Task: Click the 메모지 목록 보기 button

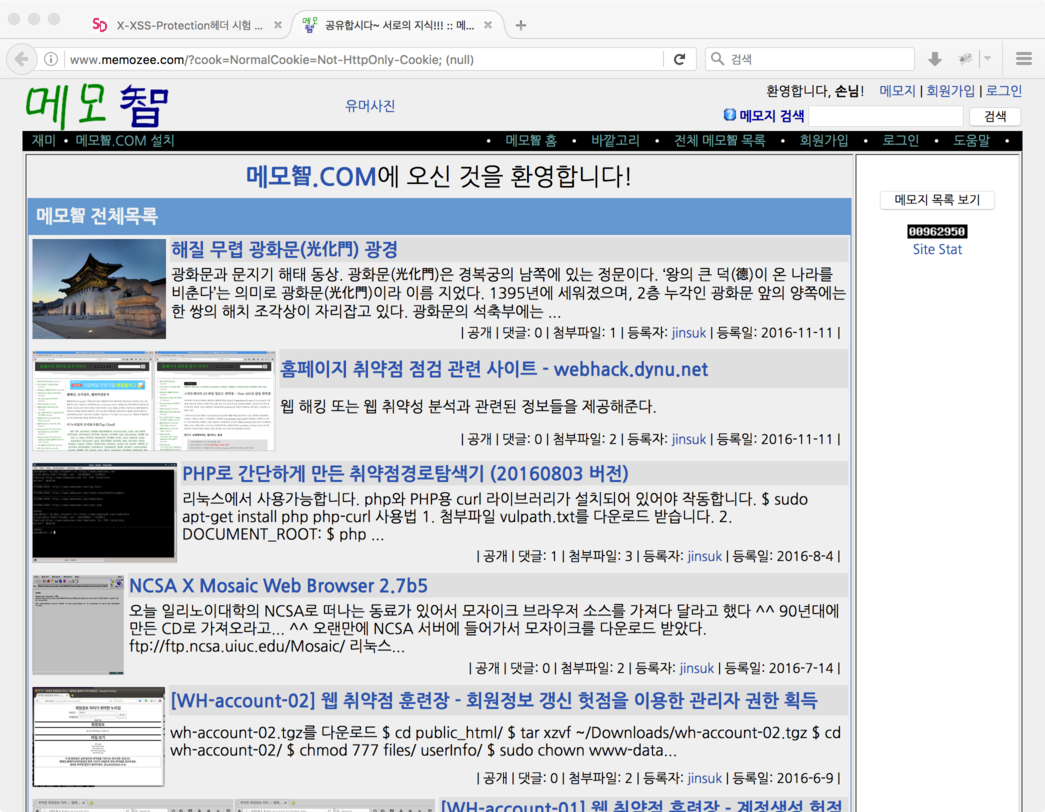Action: tap(937, 200)
